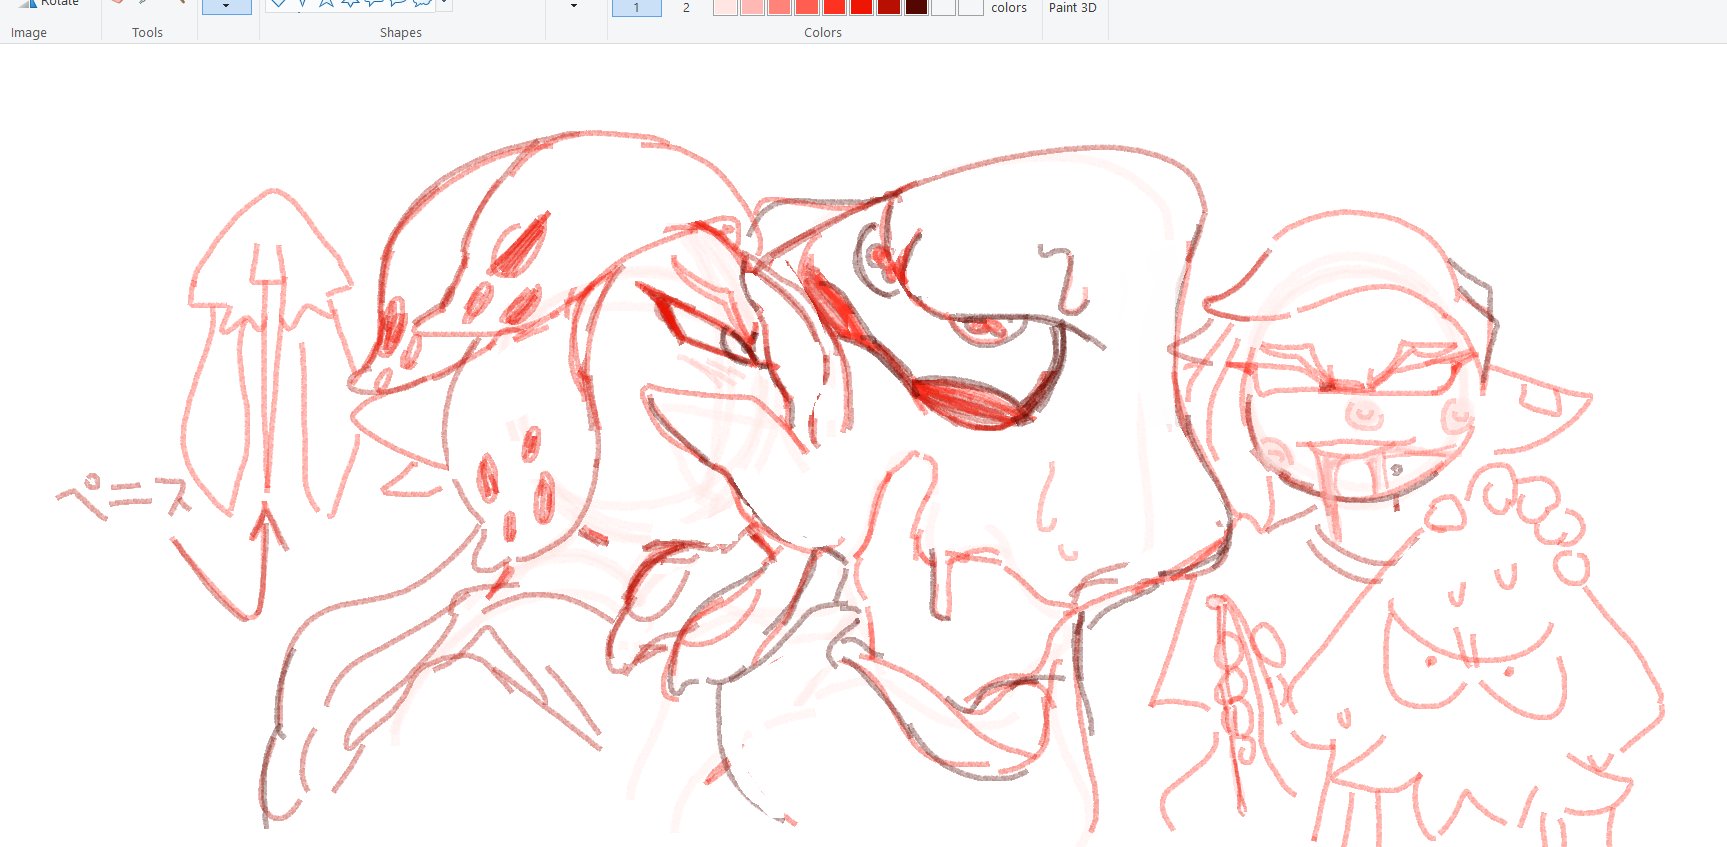The image size is (1727, 847).
Task: Select the darkest maroon custom swatch
Action: pos(916,7)
